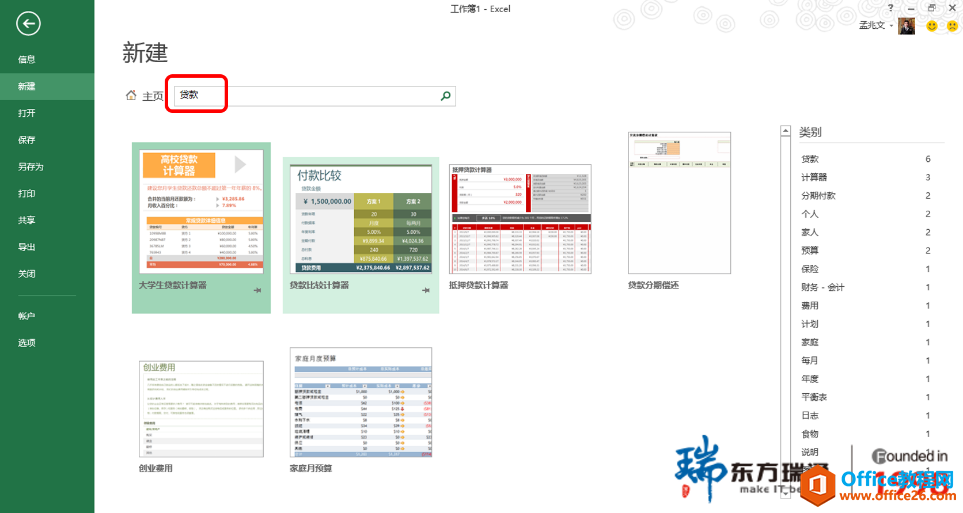Viewport: 963px width, 513px height.
Task: Select 另存为 in the sidebar
Action: [x=31, y=166]
